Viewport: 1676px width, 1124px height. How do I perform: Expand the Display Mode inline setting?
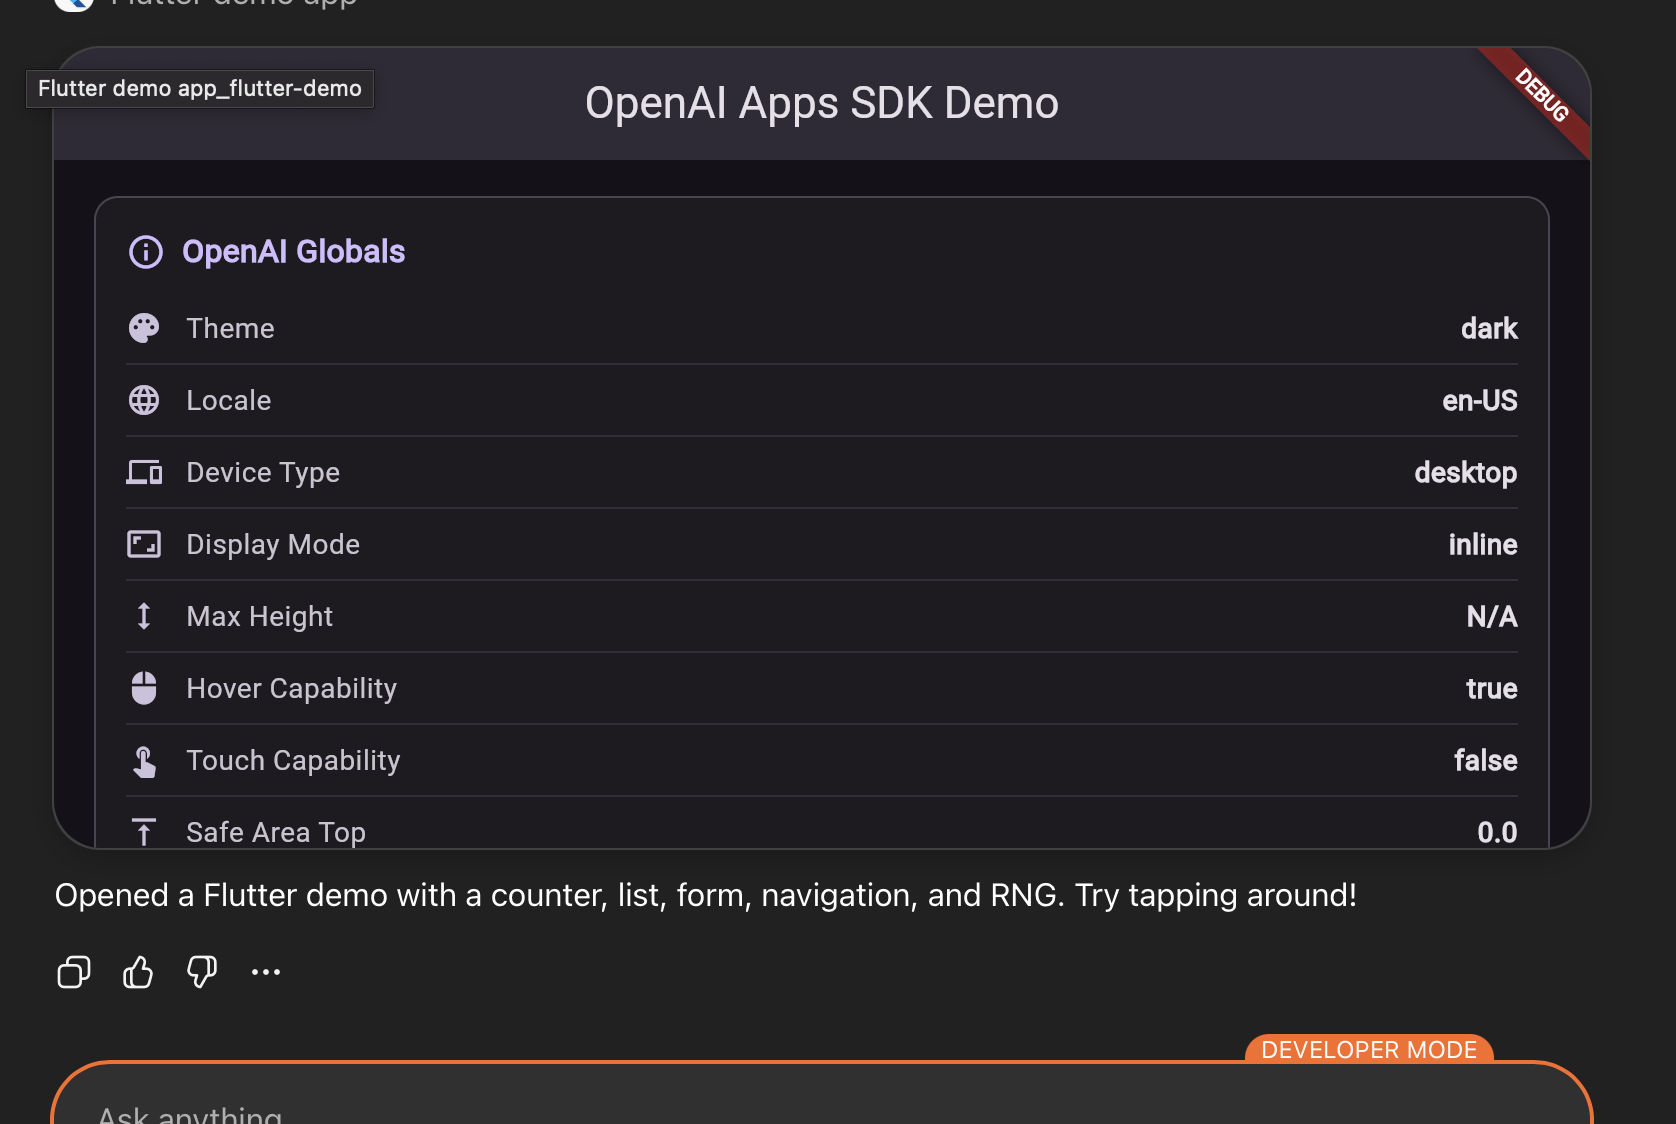pos(1483,544)
